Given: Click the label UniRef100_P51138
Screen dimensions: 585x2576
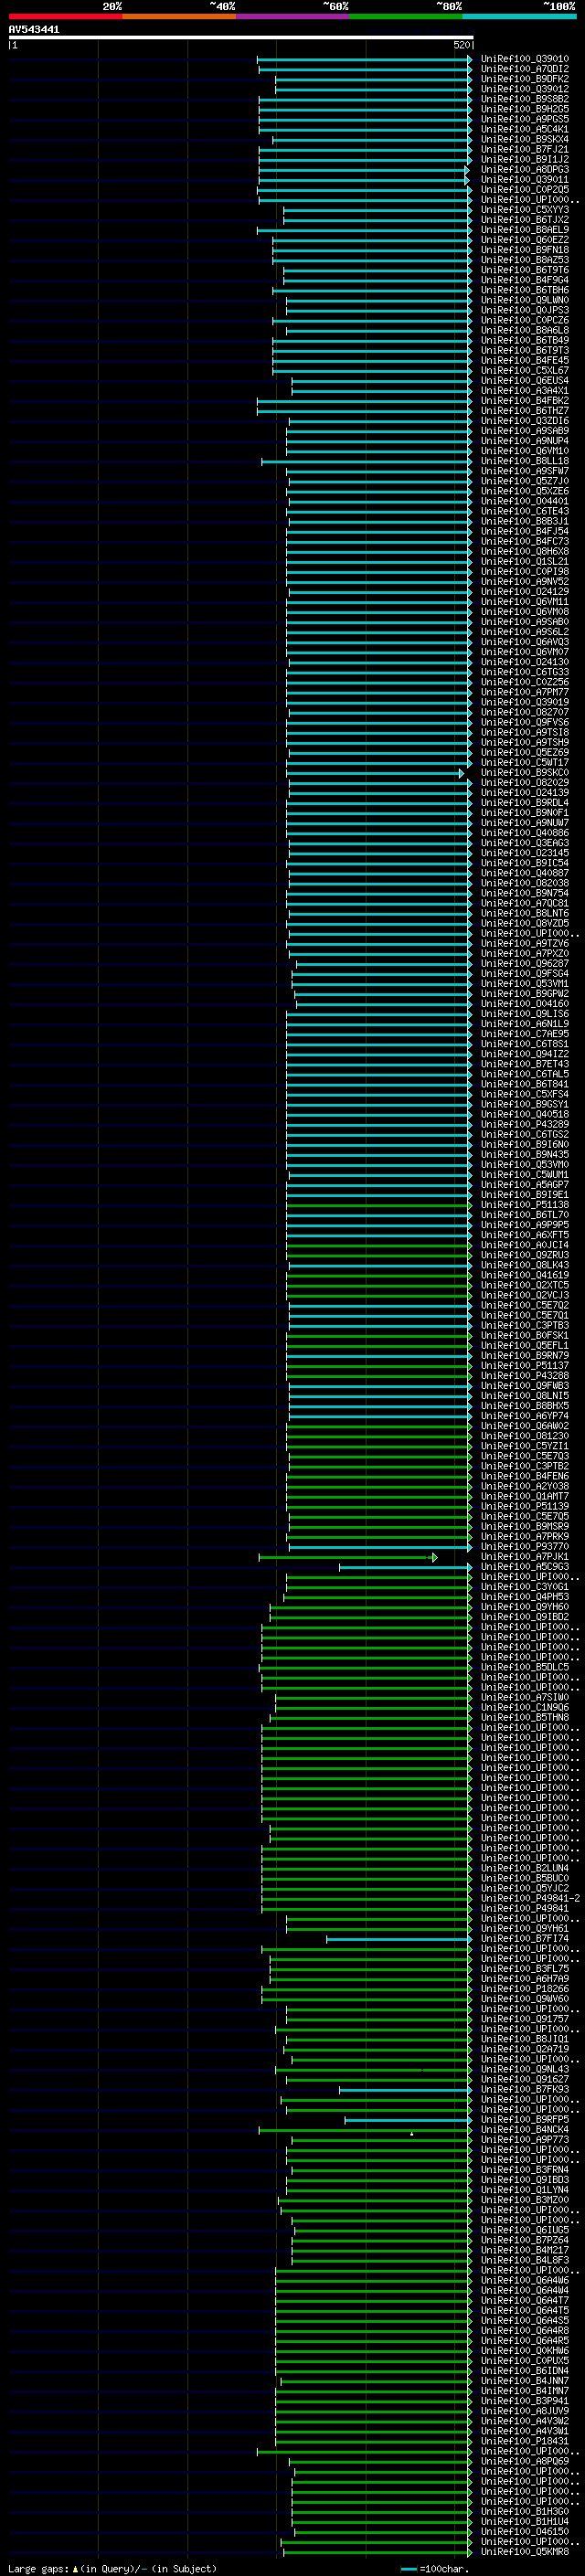Looking at the screenshot, I should pyautogui.click(x=525, y=1205).
